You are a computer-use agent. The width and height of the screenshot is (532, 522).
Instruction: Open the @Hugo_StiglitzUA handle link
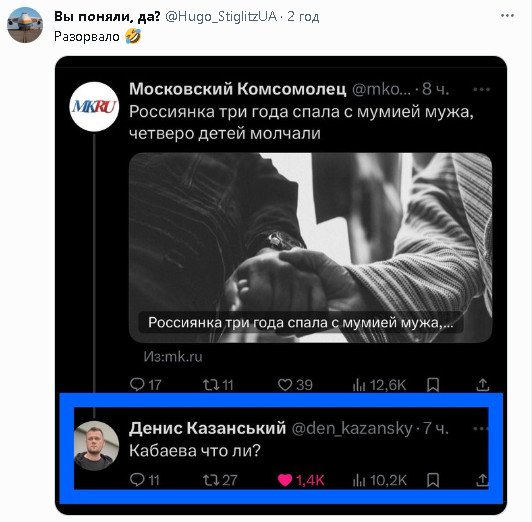pyautogui.click(x=221, y=16)
